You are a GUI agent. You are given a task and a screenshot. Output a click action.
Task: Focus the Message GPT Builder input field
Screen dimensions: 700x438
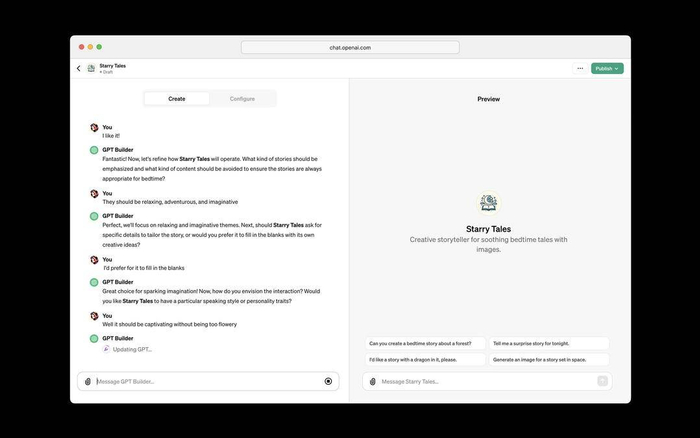tap(208, 381)
